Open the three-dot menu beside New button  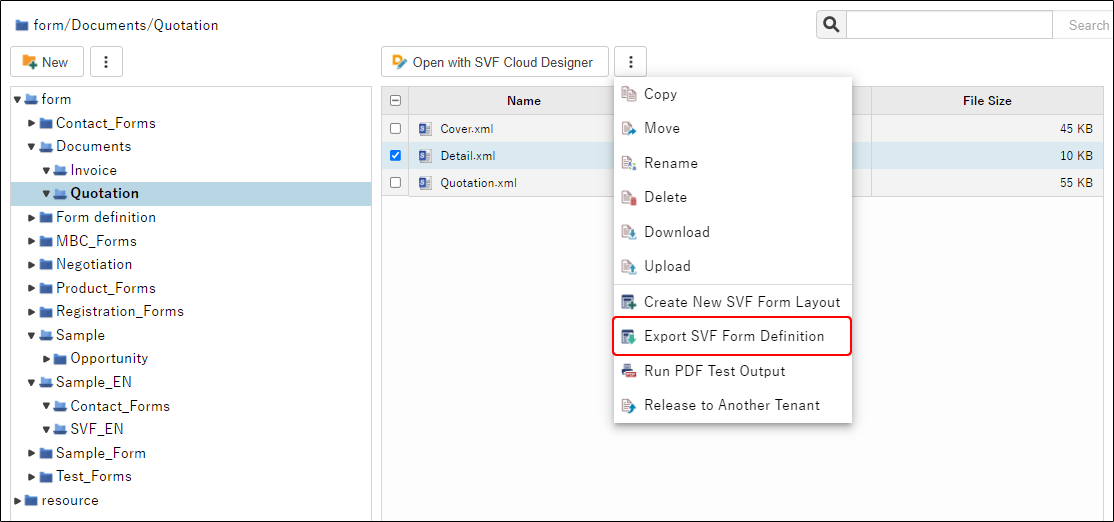(106, 62)
